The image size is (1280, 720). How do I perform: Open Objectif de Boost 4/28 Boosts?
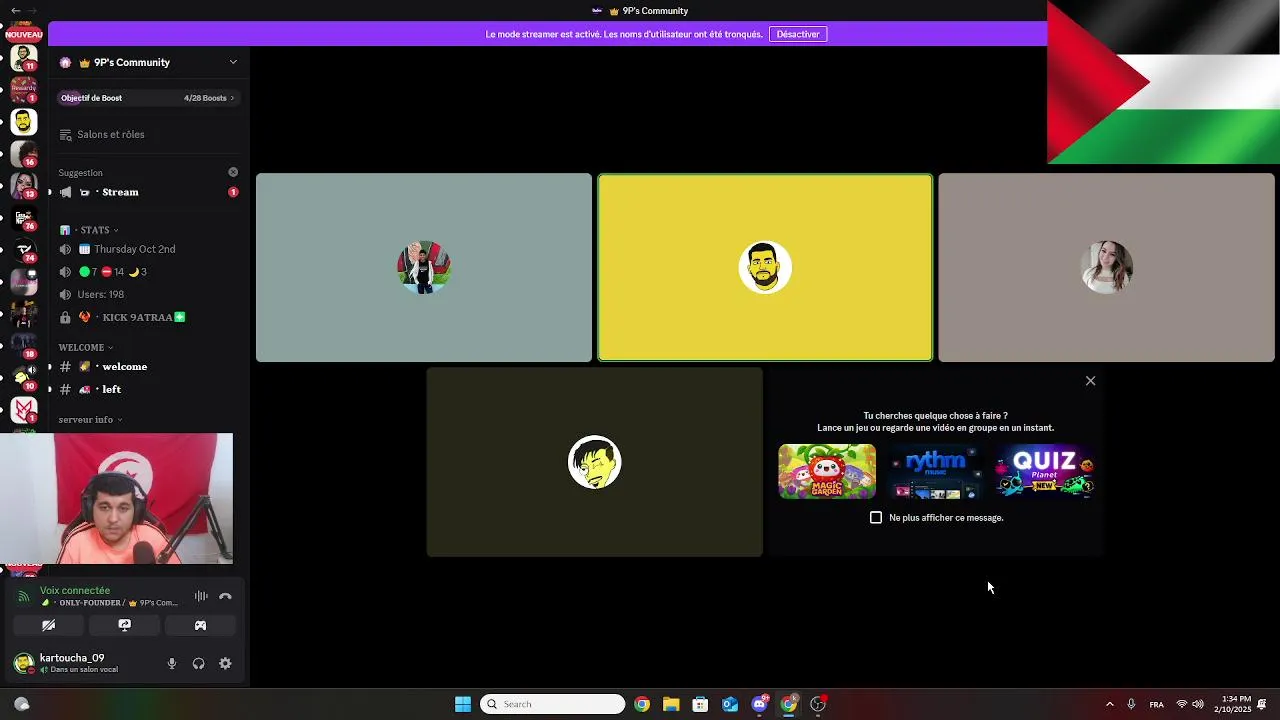148,98
